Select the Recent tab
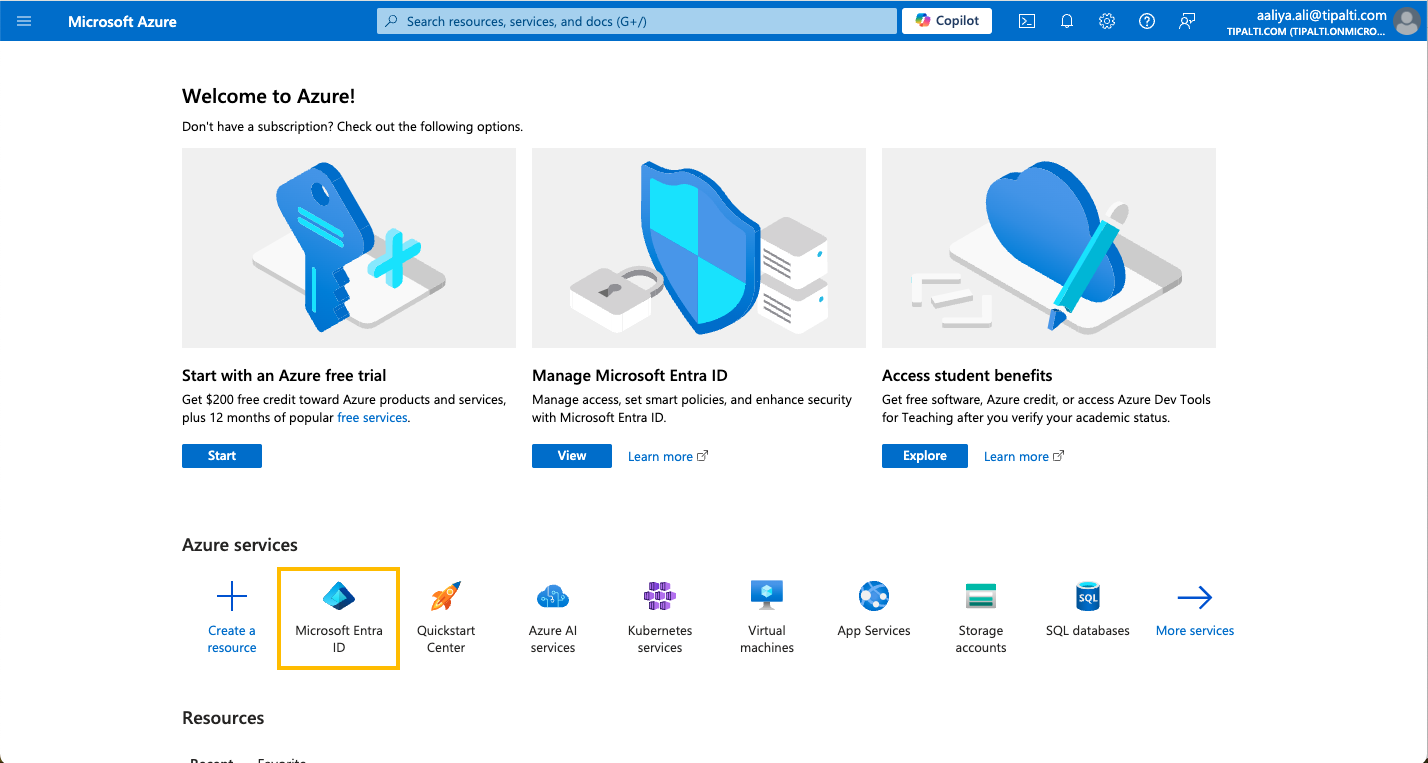The image size is (1428, 763). pos(211,759)
